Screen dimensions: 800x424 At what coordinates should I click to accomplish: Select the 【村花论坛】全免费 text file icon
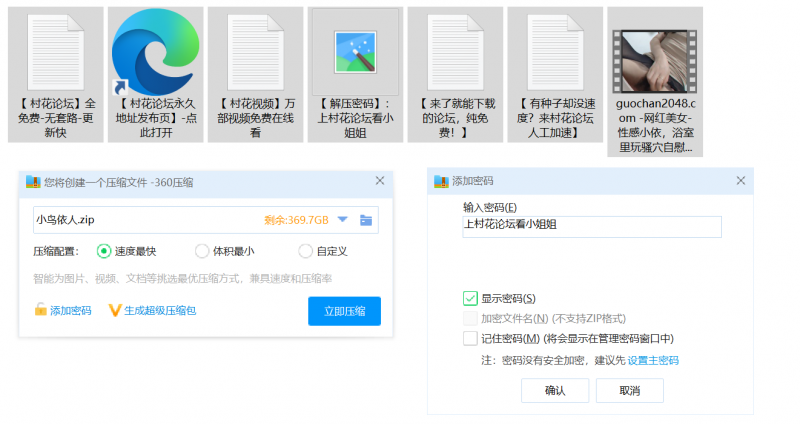click(x=56, y=50)
